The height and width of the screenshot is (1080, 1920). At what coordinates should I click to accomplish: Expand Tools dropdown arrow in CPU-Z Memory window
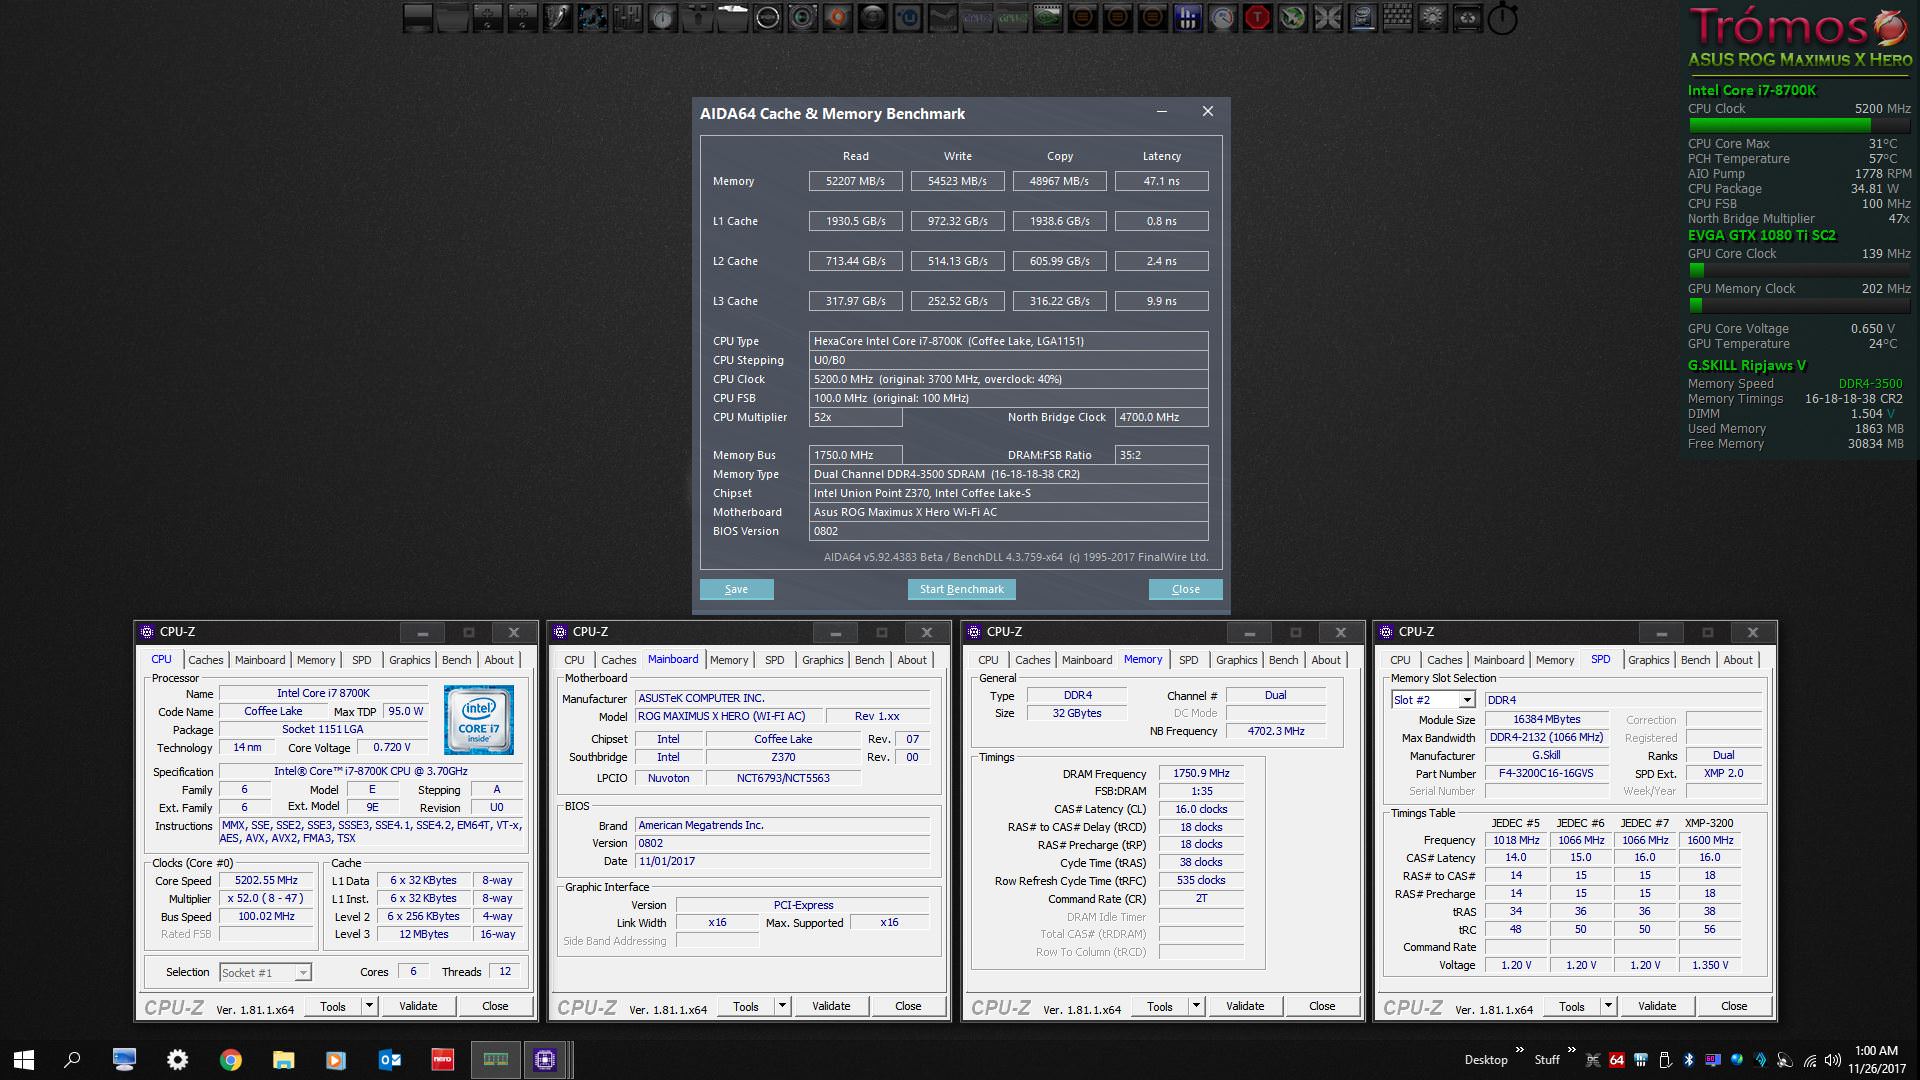coord(1196,1006)
